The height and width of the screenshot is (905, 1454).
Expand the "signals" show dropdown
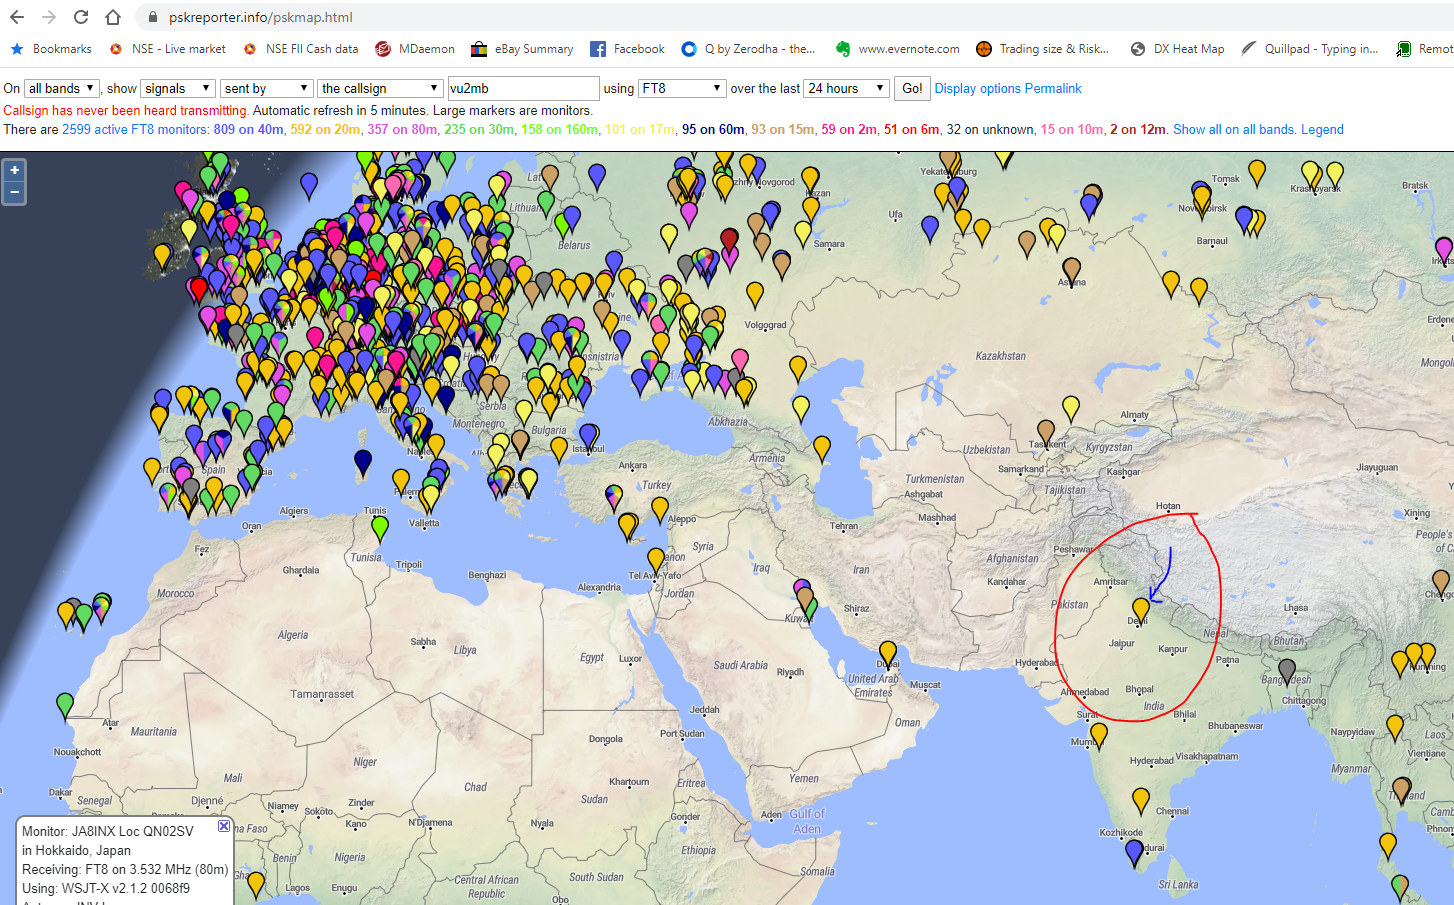pyautogui.click(x=178, y=89)
